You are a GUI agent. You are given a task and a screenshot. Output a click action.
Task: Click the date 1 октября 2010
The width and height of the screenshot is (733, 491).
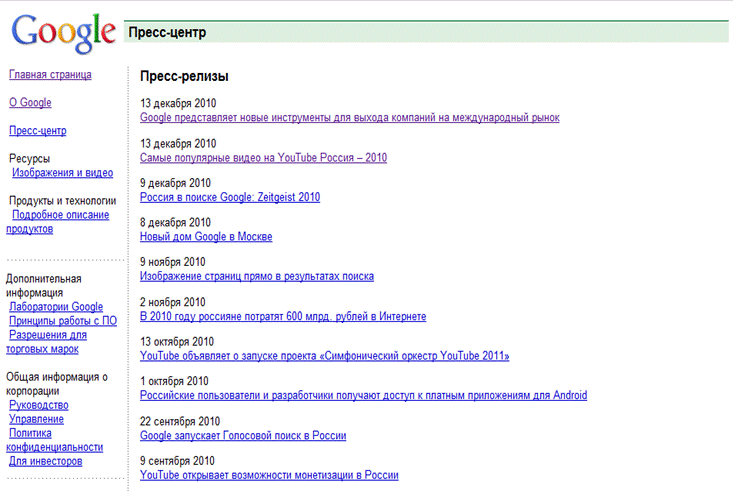(x=174, y=381)
